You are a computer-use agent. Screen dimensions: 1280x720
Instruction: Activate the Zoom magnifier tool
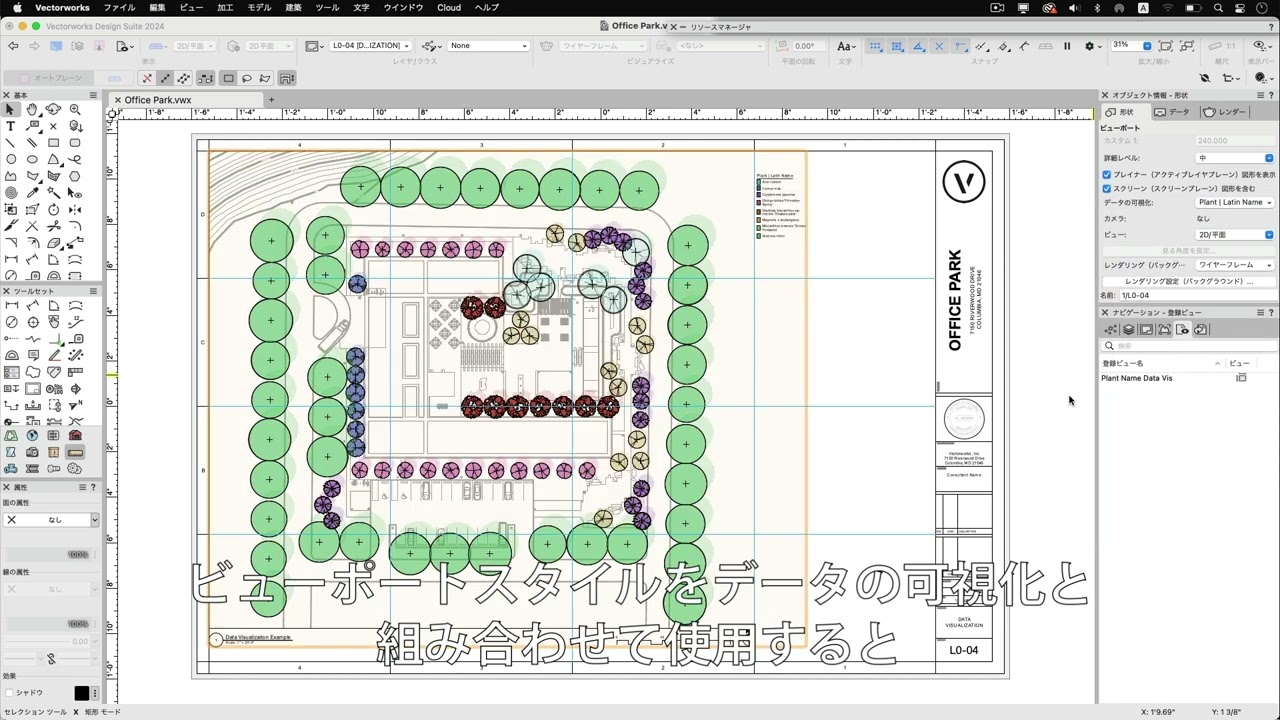[75, 110]
